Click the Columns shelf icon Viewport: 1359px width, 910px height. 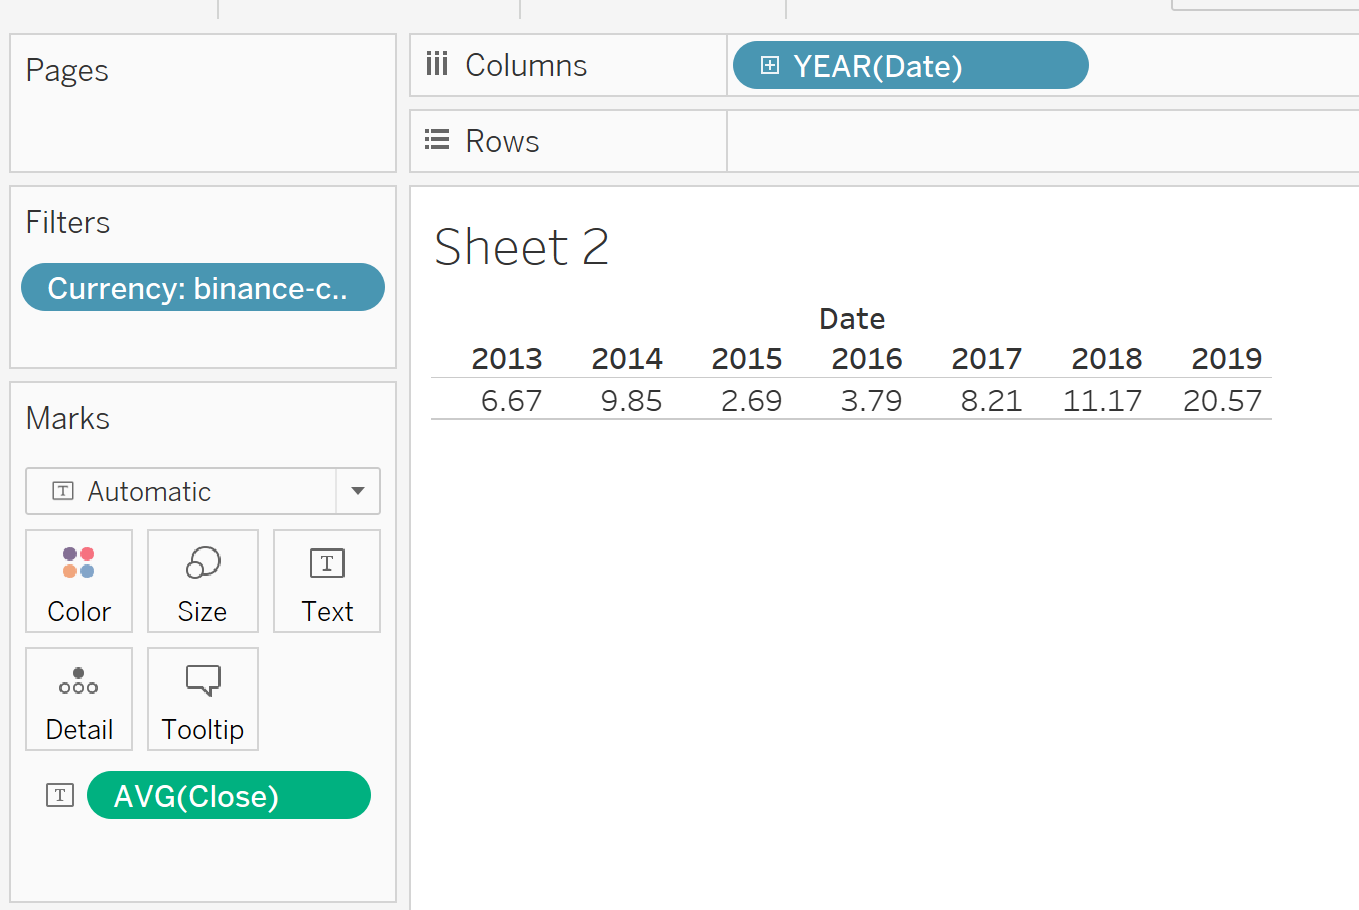tap(437, 65)
